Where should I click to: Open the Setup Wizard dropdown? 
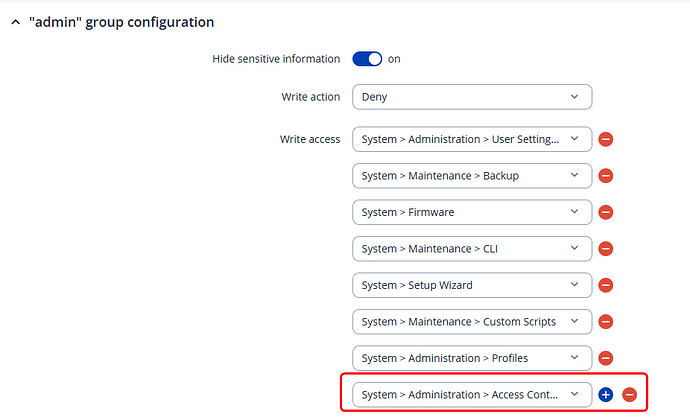(472, 285)
